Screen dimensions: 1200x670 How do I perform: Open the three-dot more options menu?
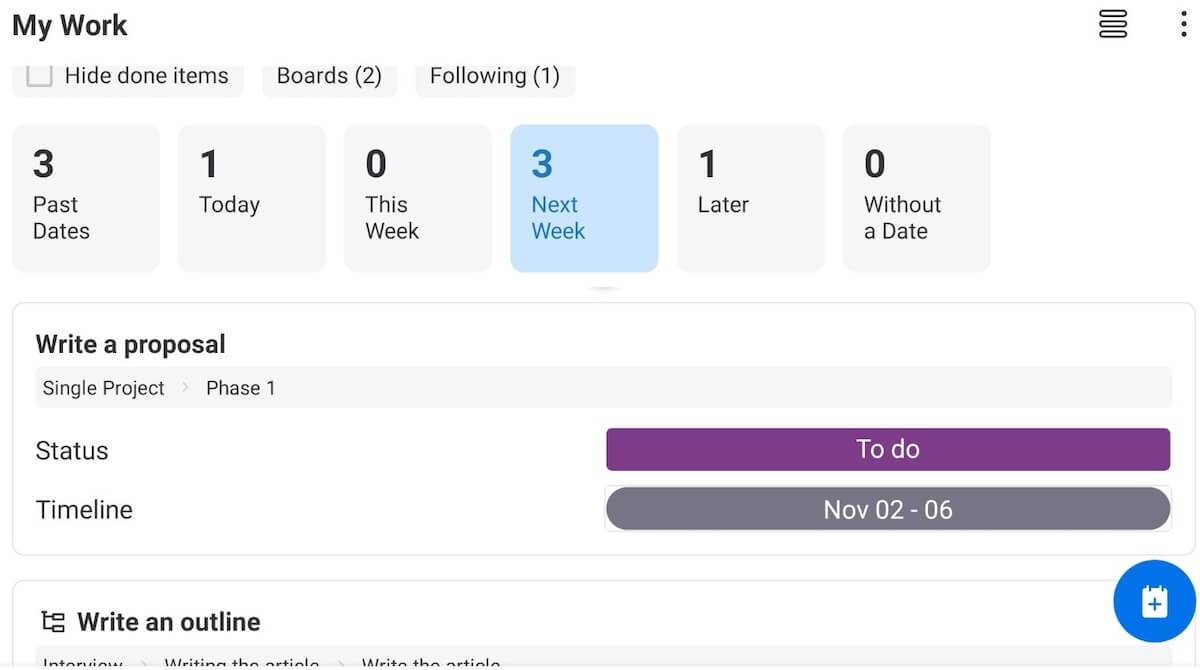(x=1183, y=24)
